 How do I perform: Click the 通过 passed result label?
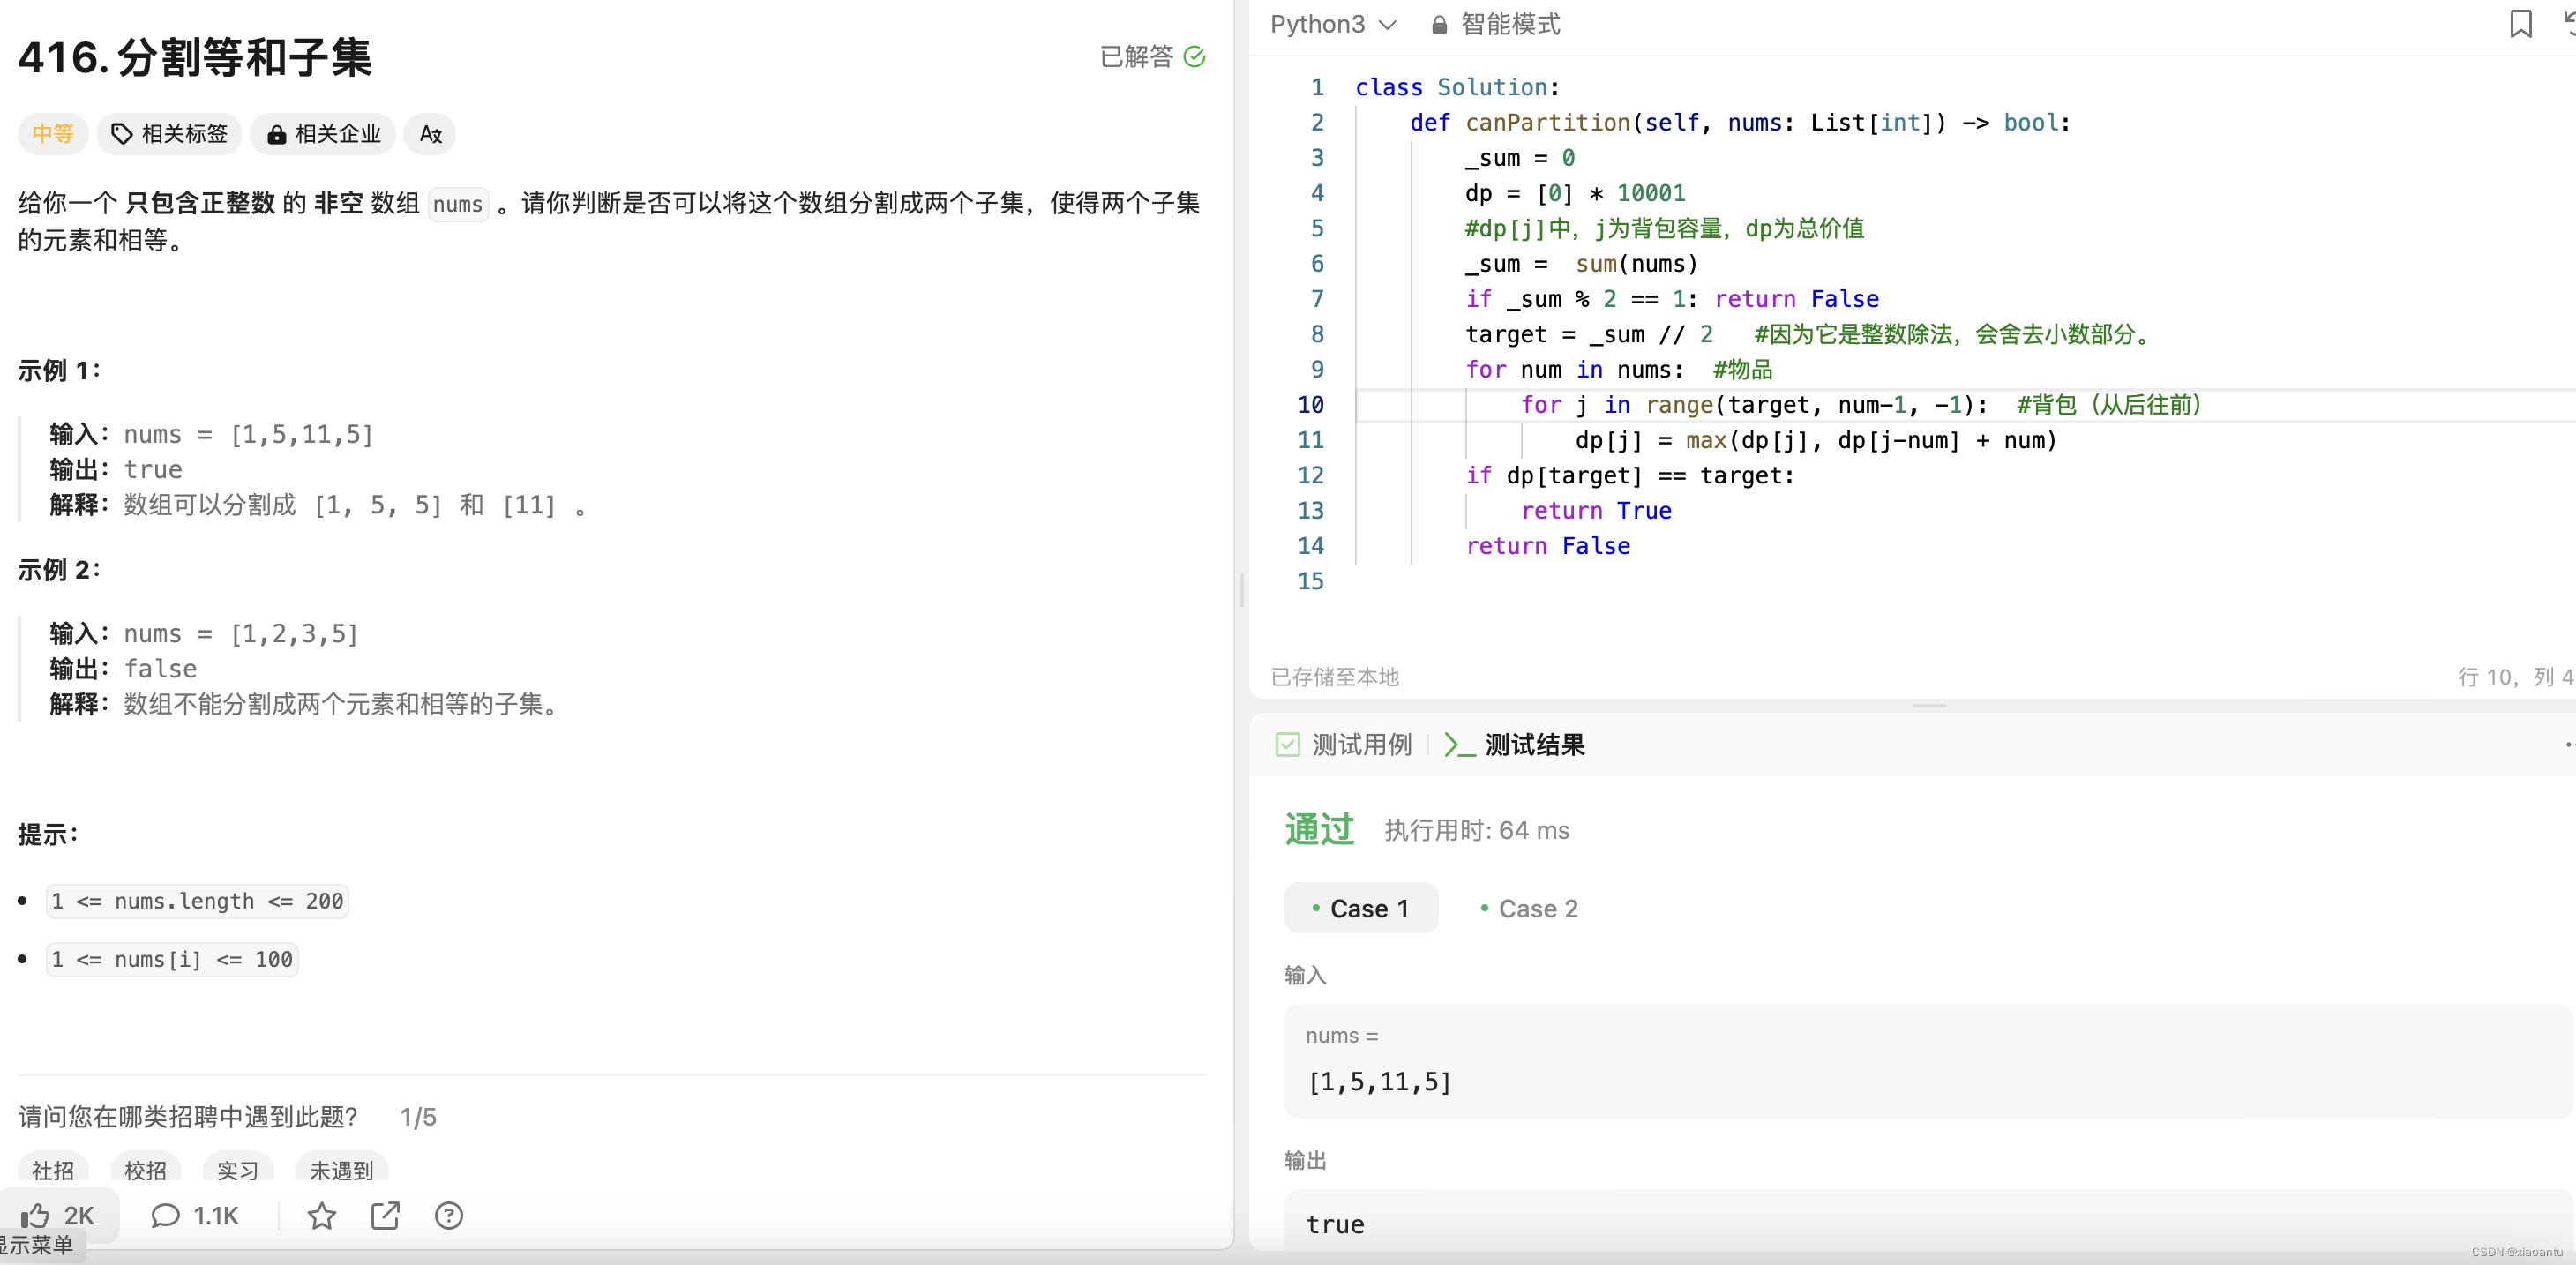[x=1319, y=830]
